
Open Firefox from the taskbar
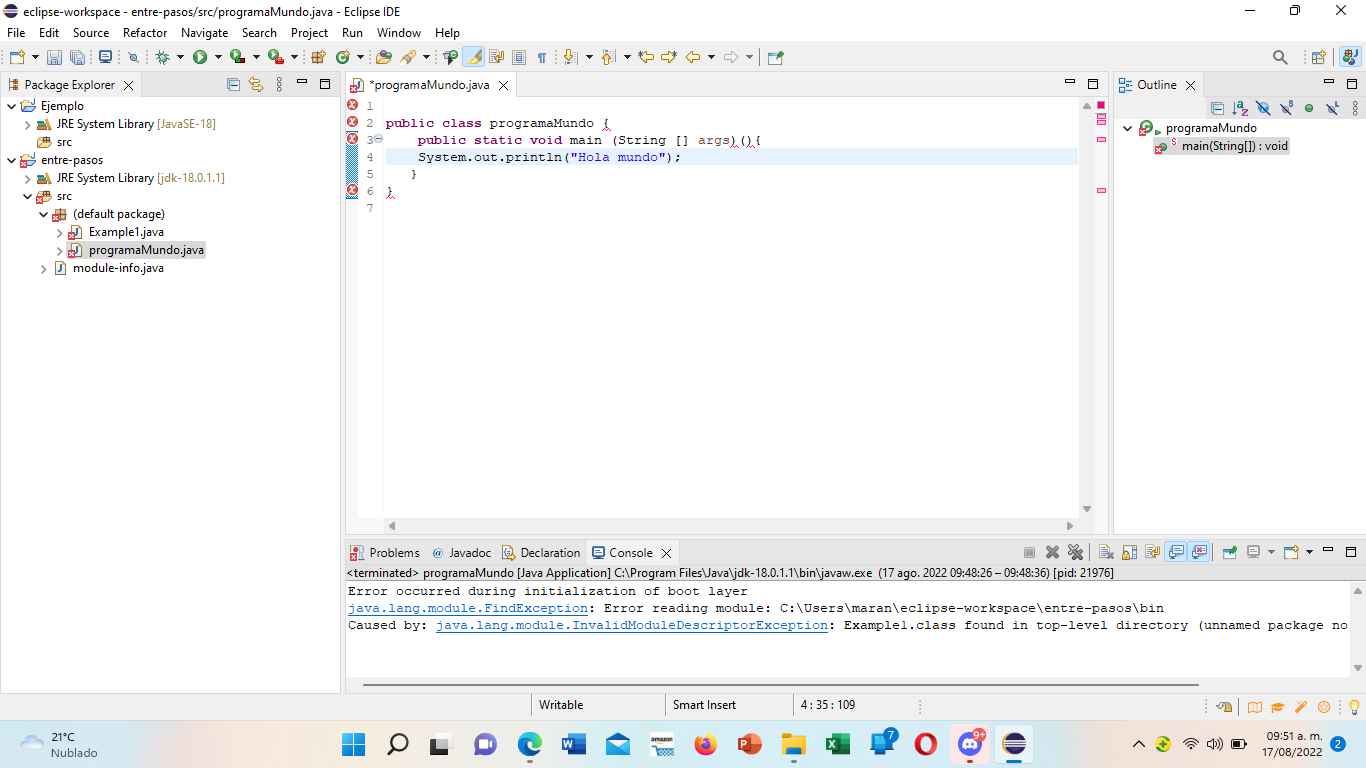[x=706, y=744]
